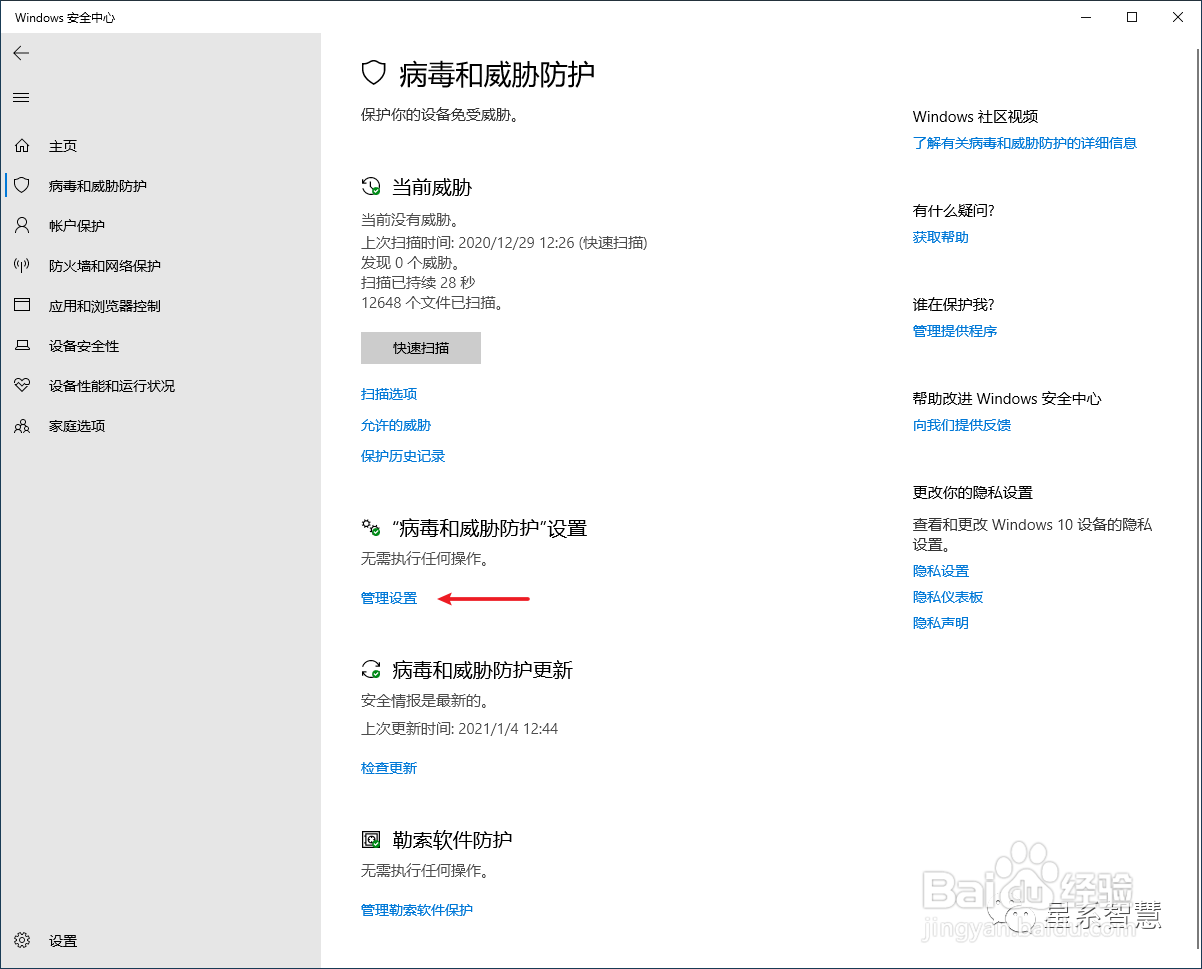Screen dimensions: 1202x969
Task: Open 管理勒索软件保护 link
Action: click(417, 910)
